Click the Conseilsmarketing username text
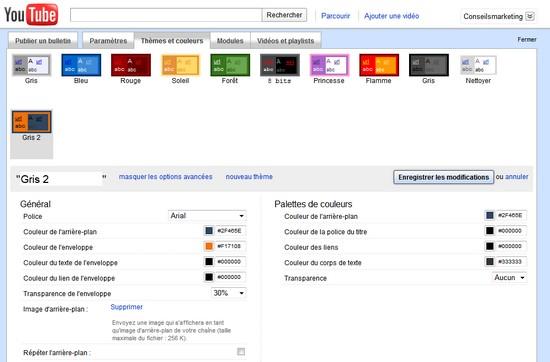Viewport: 550px width, 362px height. click(x=493, y=16)
